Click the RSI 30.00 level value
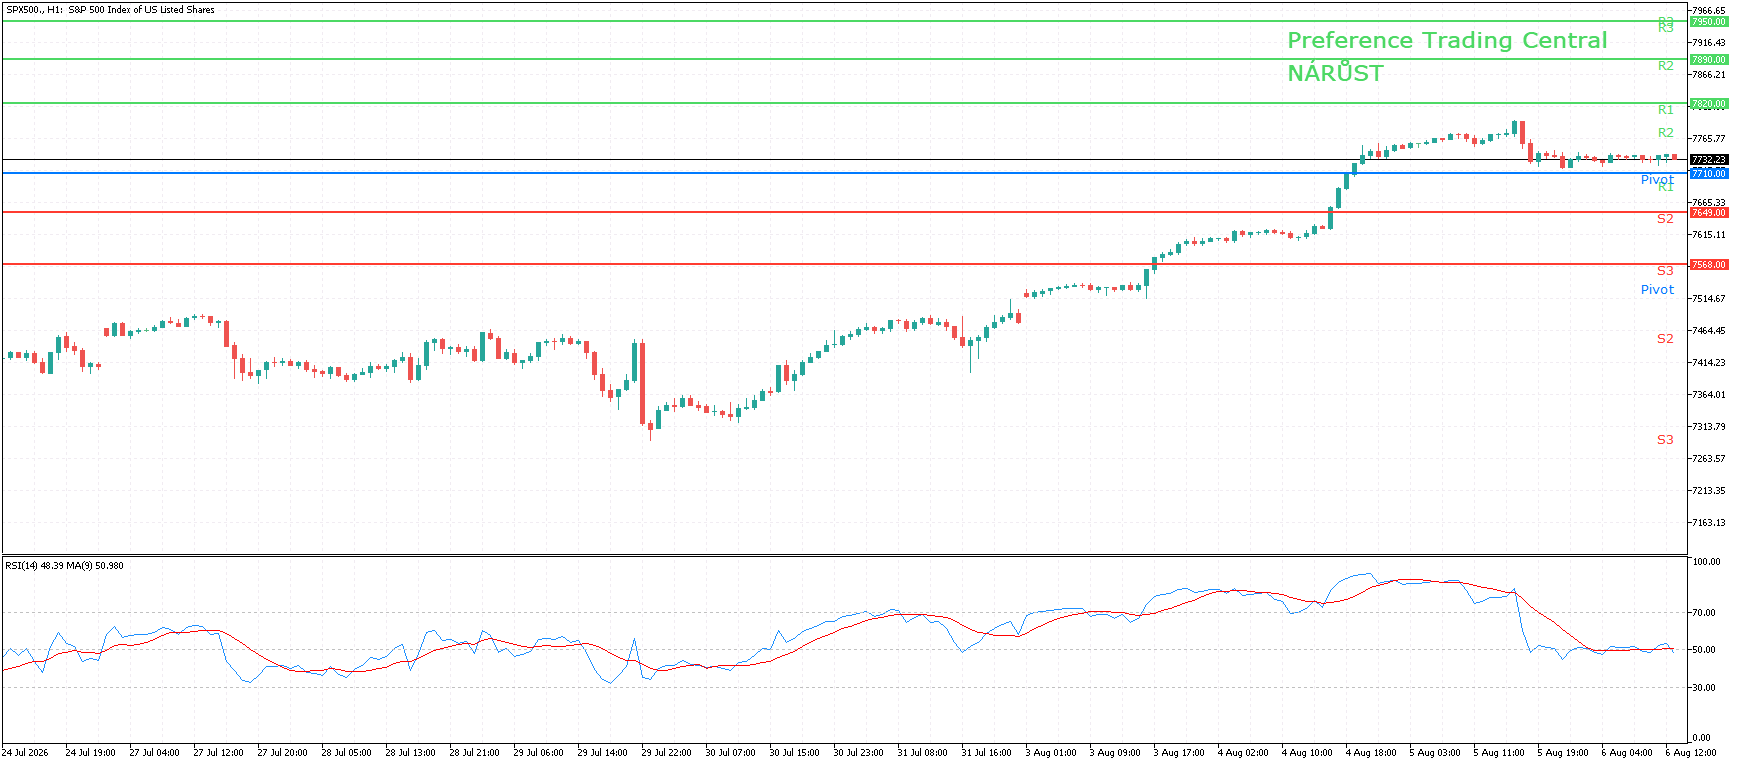1740x764 pixels. [x=1703, y=688]
